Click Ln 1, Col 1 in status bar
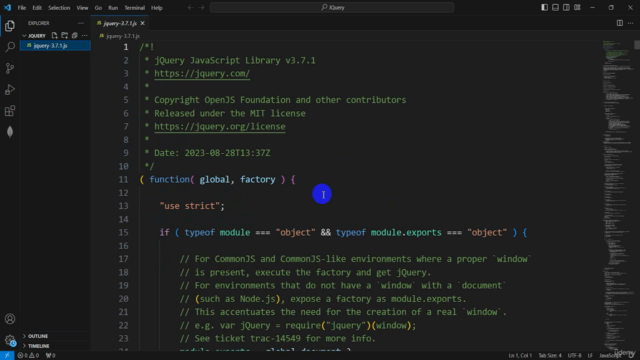640x360 pixels. pos(520,356)
